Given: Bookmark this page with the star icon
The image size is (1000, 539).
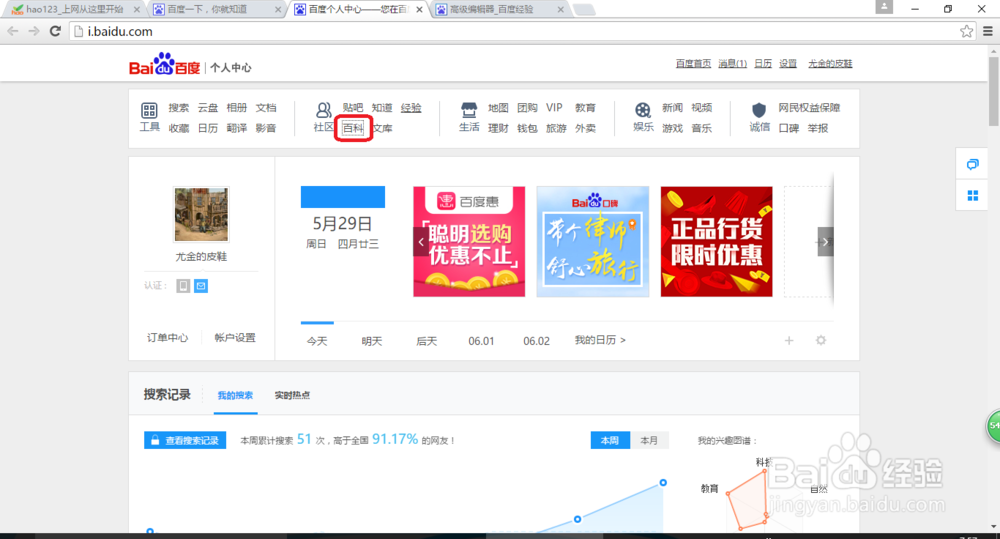Looking at the screenshot, I should pyautogui.click(x=966, y=31).
